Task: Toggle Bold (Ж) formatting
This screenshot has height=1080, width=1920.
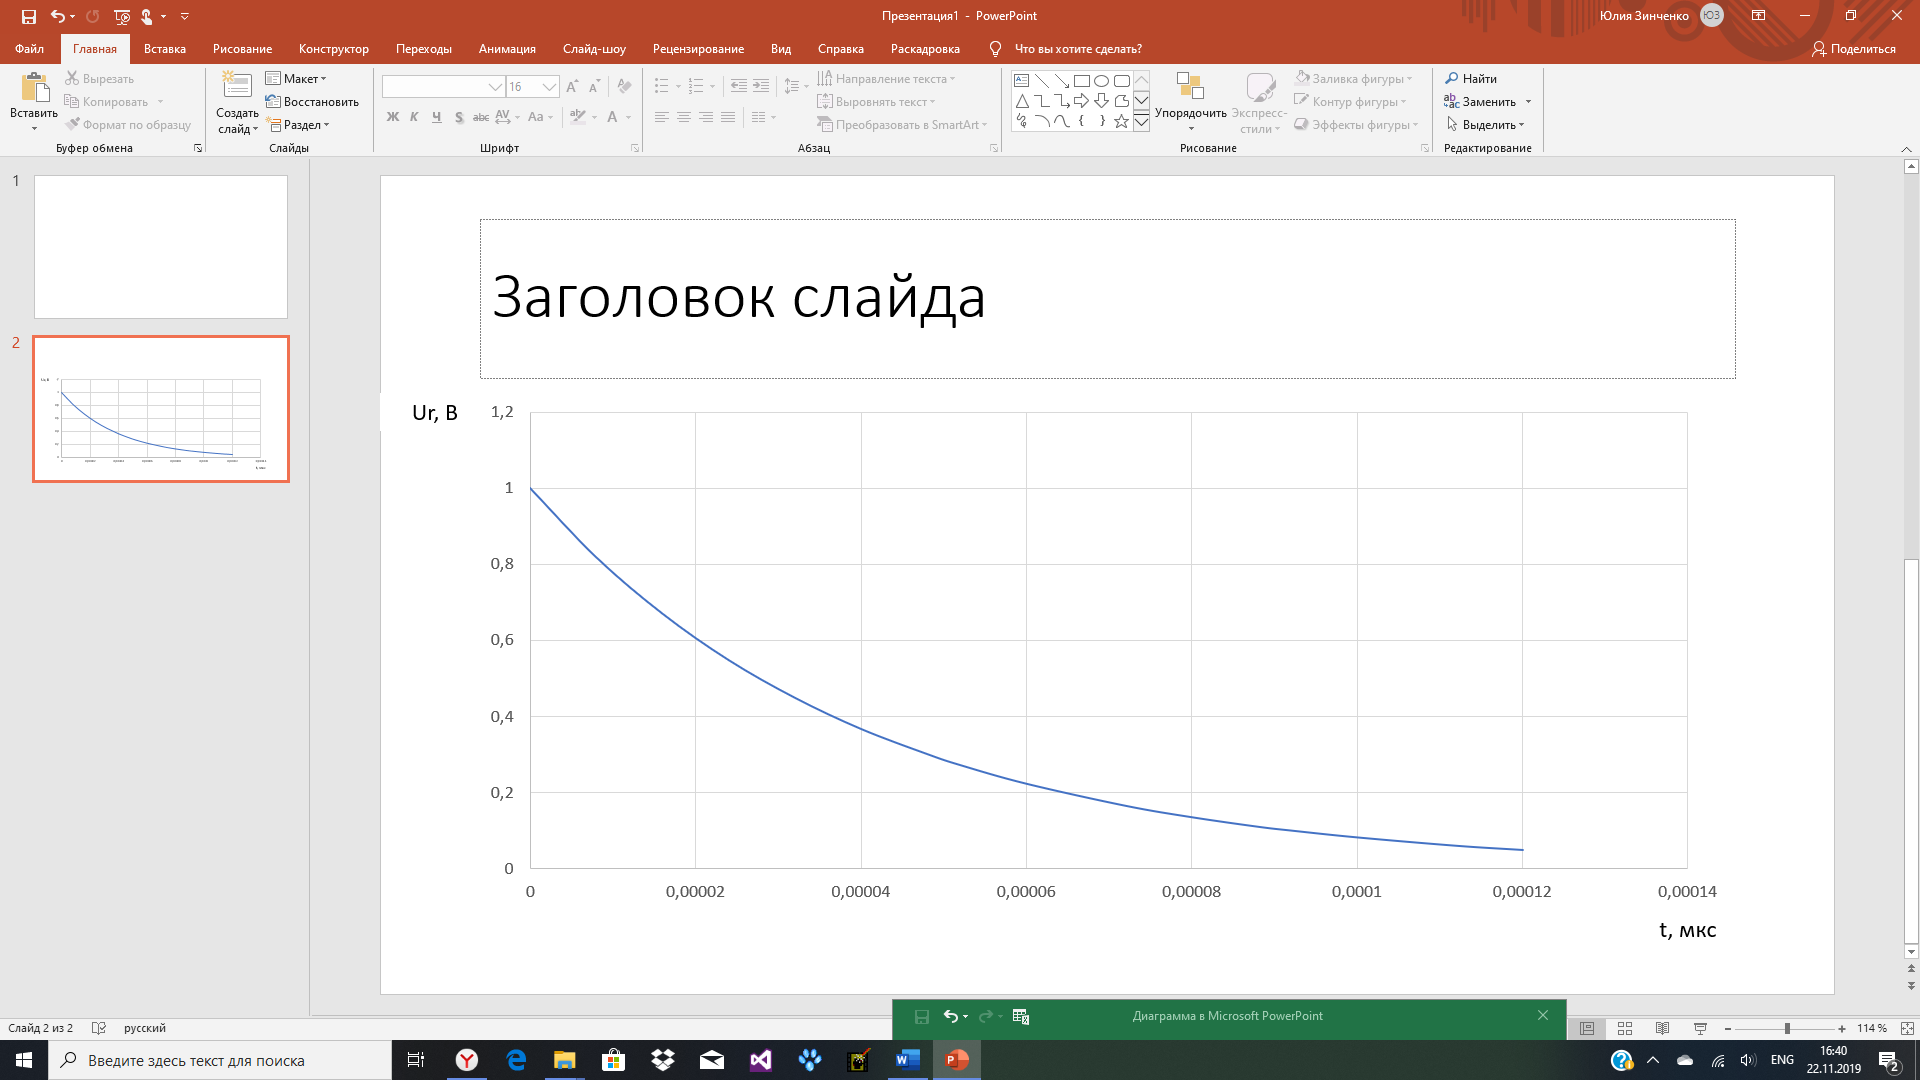Action: click(x=393, y=117)
